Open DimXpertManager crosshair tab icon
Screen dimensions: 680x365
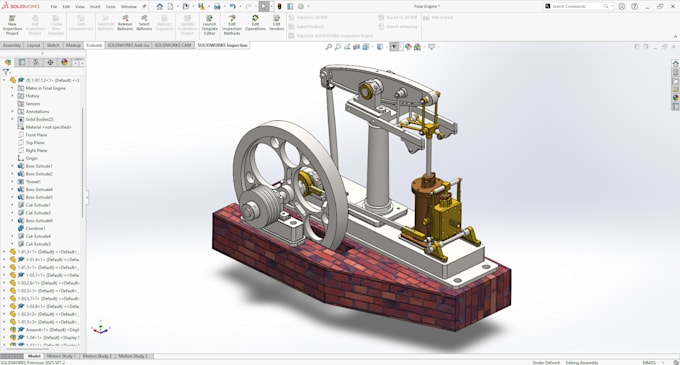[50, 62]
